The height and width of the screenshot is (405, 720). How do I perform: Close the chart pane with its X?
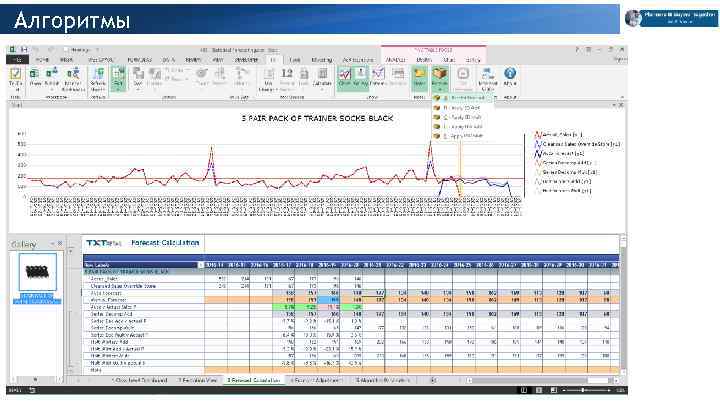tap(621, 105)
